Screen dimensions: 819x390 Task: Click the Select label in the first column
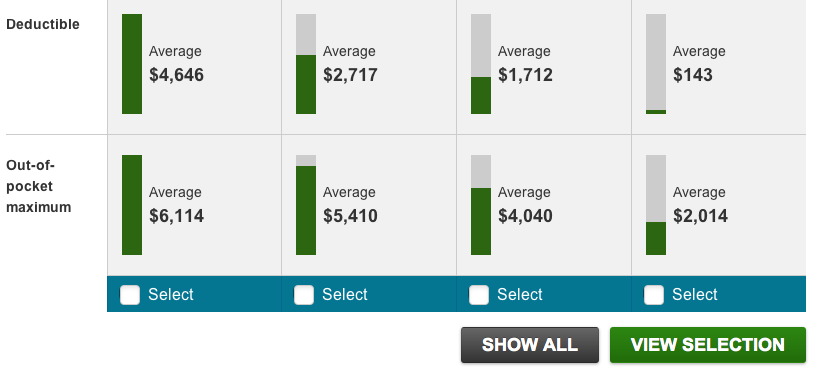tap(171, 294)
